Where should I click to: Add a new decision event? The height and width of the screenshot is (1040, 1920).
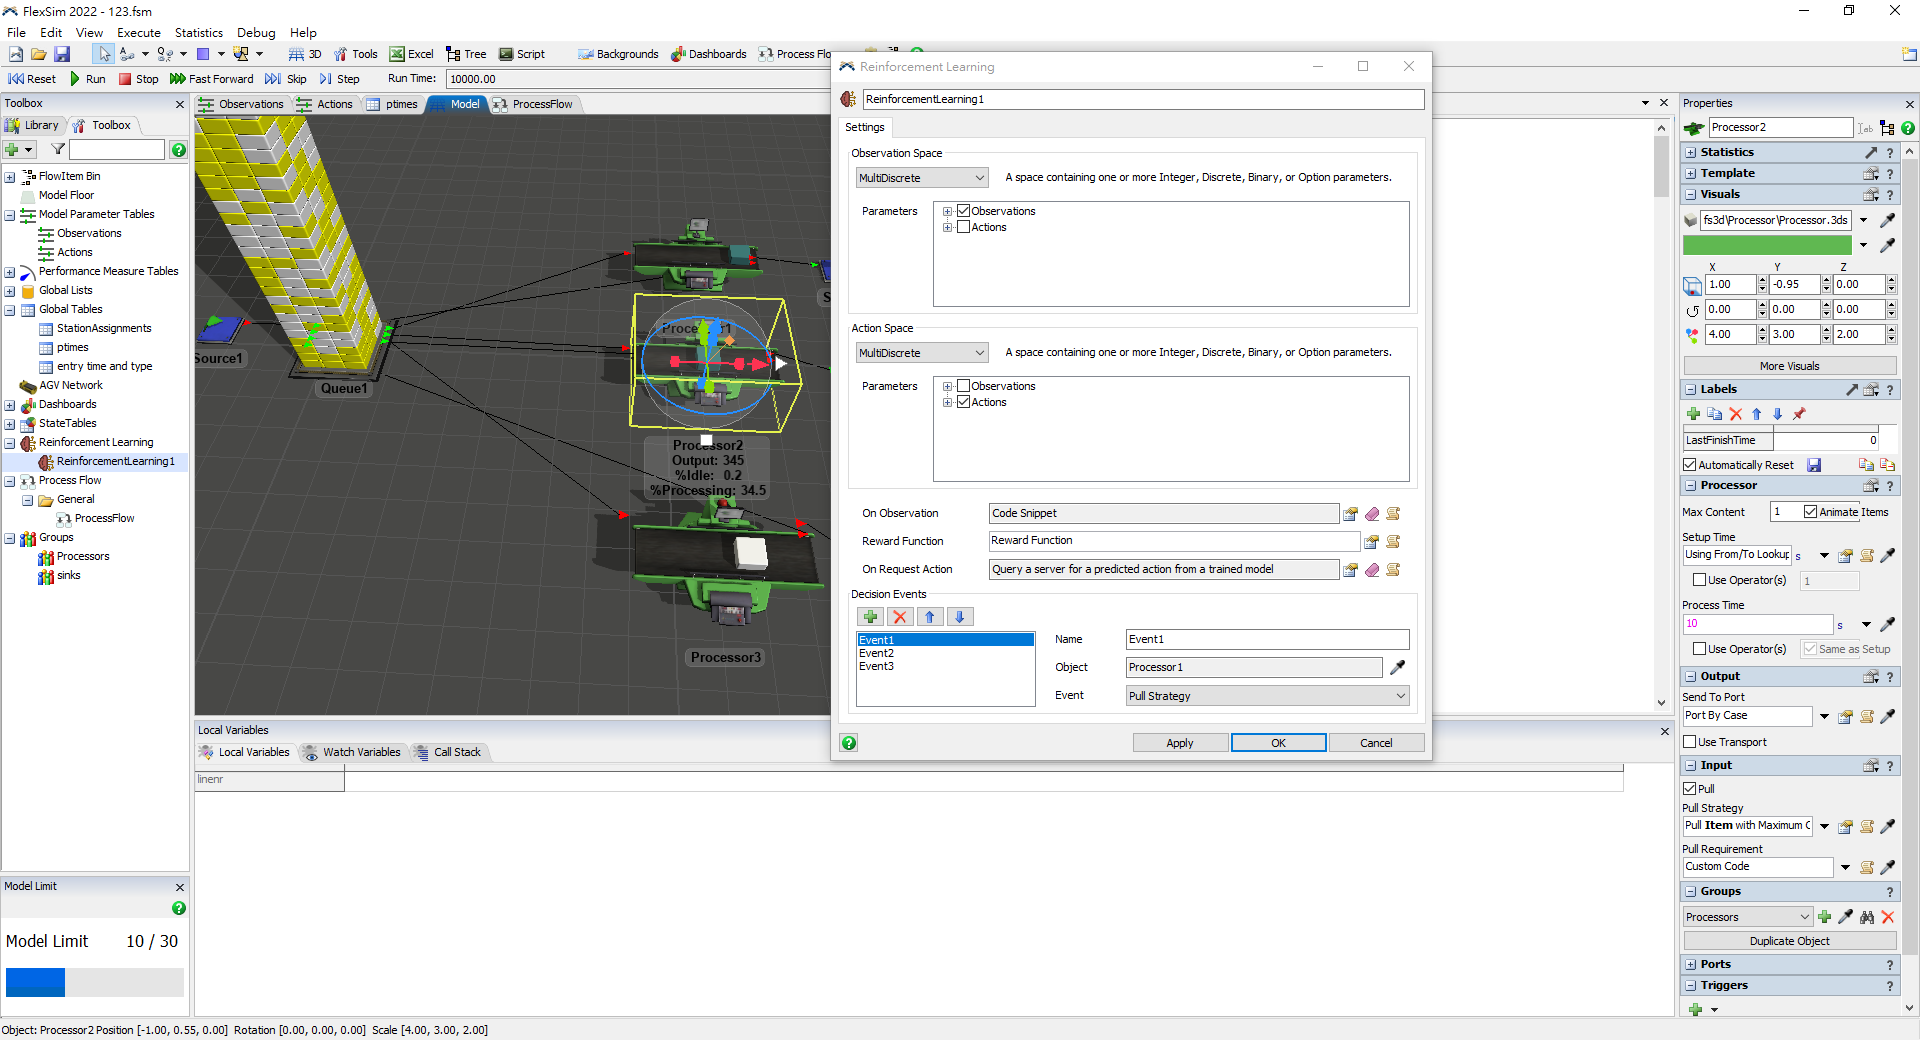[870, 617]
